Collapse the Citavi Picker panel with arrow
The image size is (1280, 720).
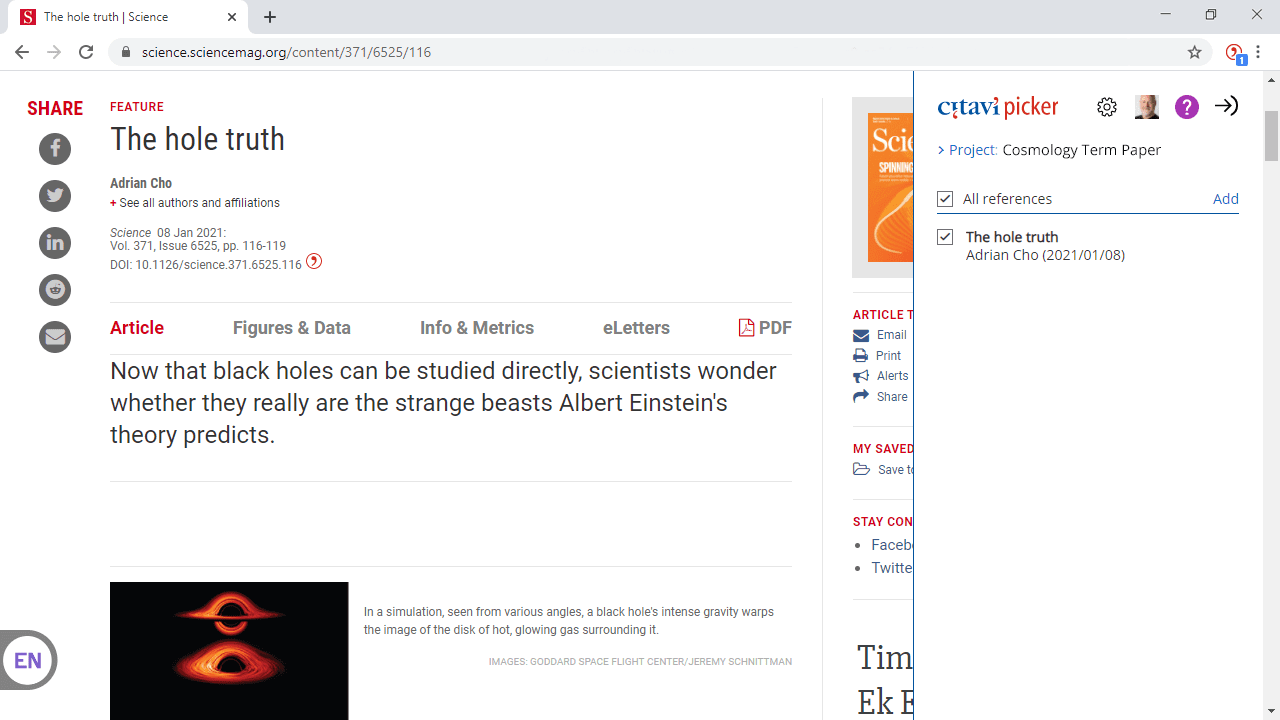pos(1226,106)
